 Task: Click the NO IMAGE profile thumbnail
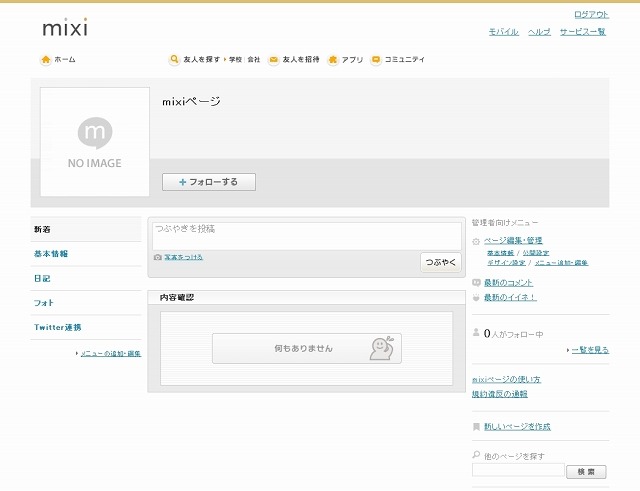(x=95, y=142)
